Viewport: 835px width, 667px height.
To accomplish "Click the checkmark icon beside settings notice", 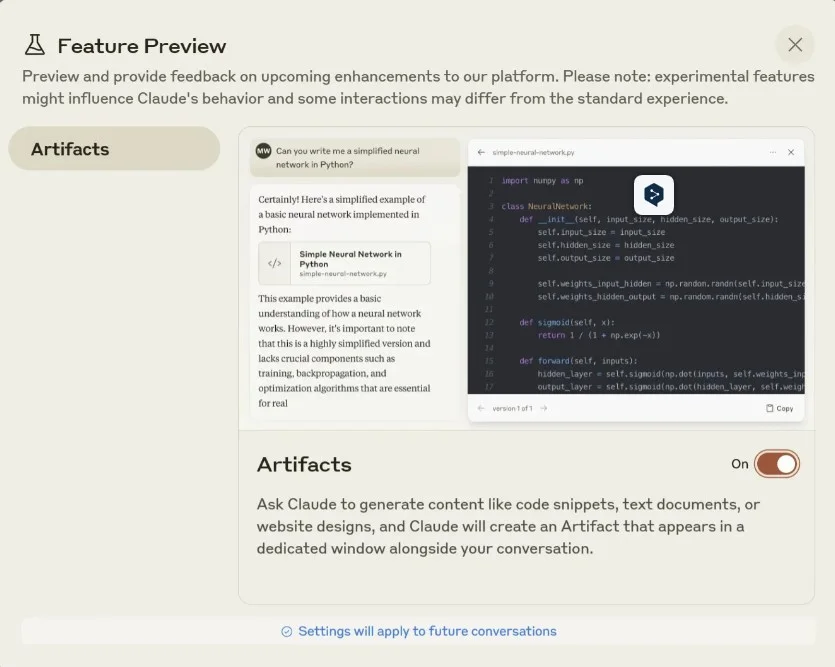I will tap(286, 631).
